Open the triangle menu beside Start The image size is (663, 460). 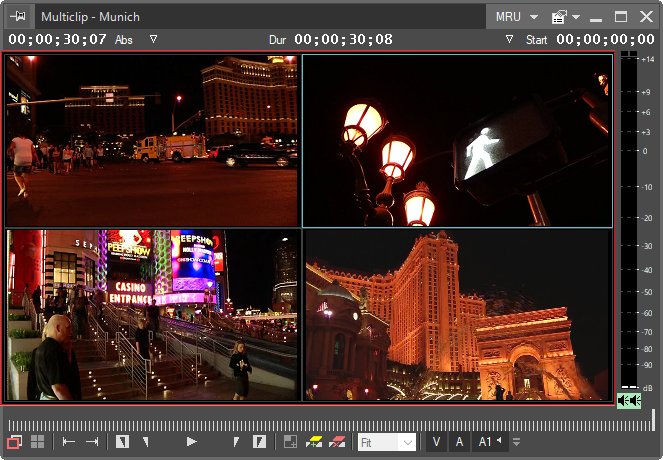click(x=510, y=39)
